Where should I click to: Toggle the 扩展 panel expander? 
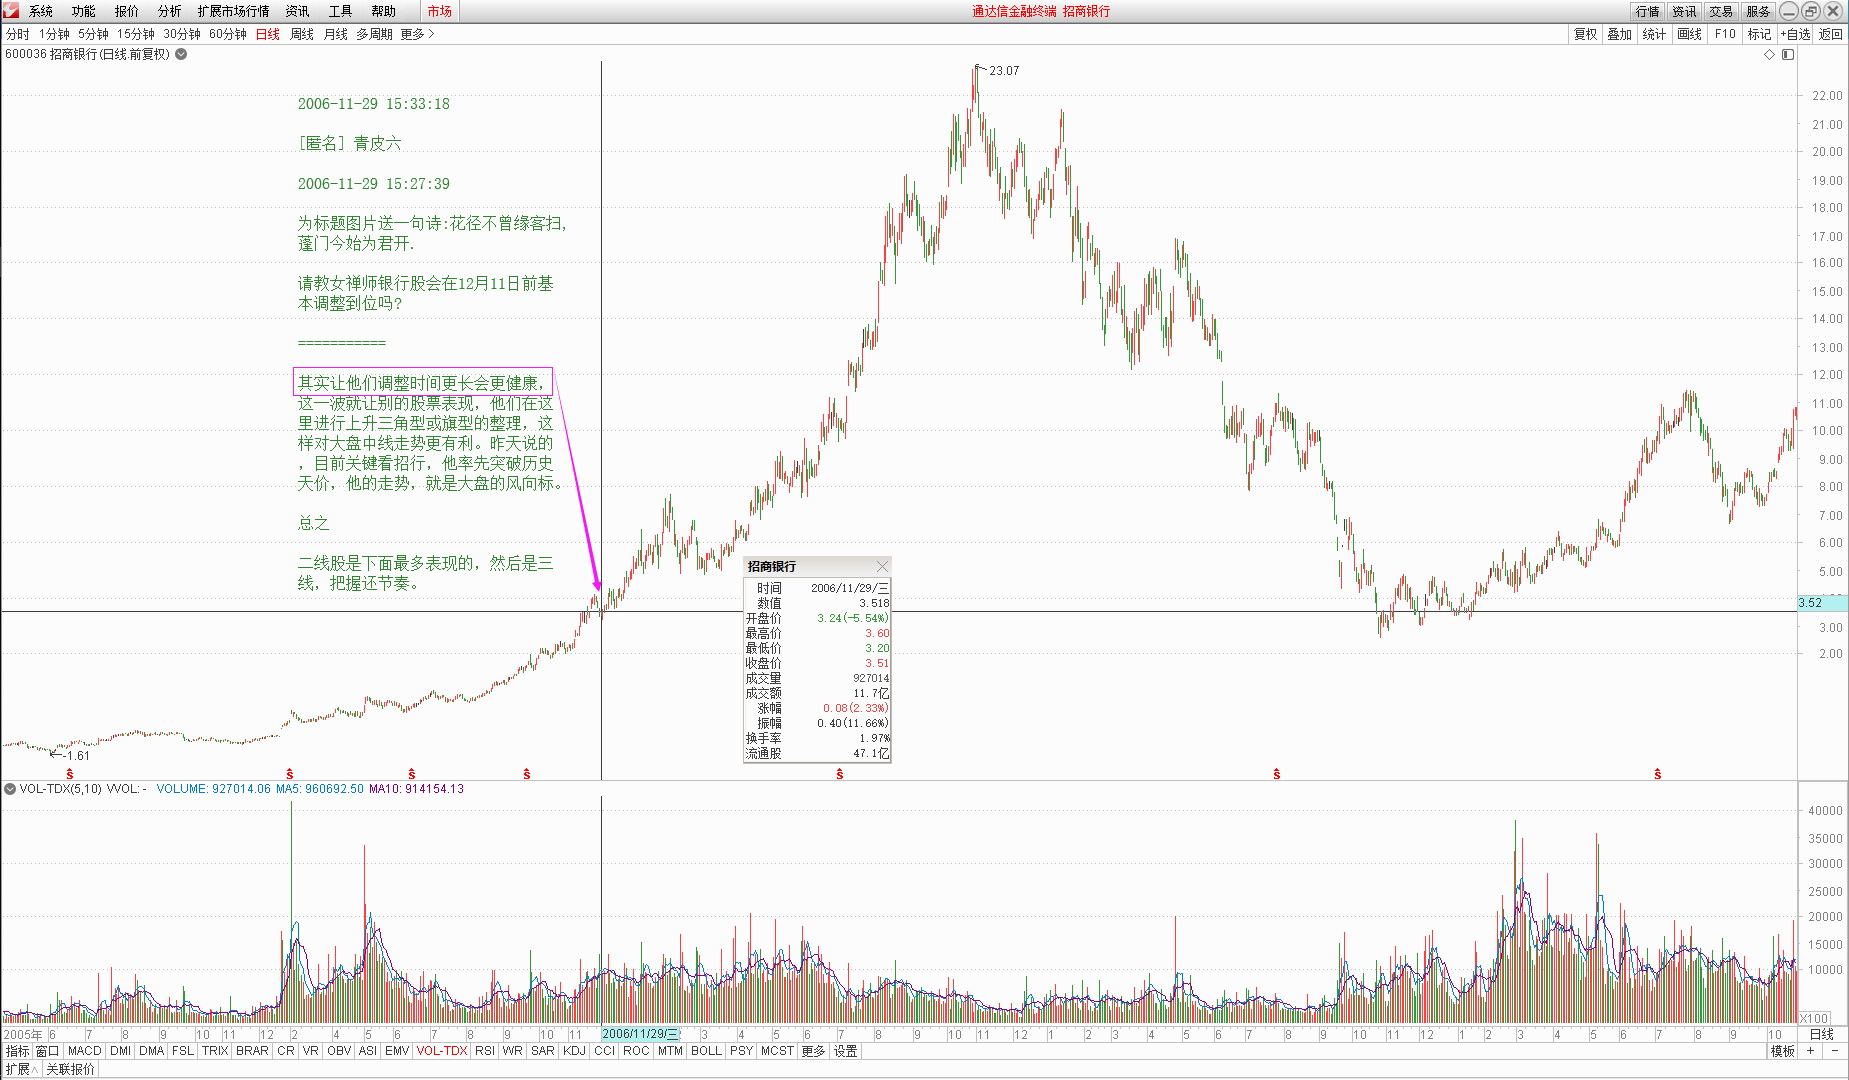pos(21,1069)
